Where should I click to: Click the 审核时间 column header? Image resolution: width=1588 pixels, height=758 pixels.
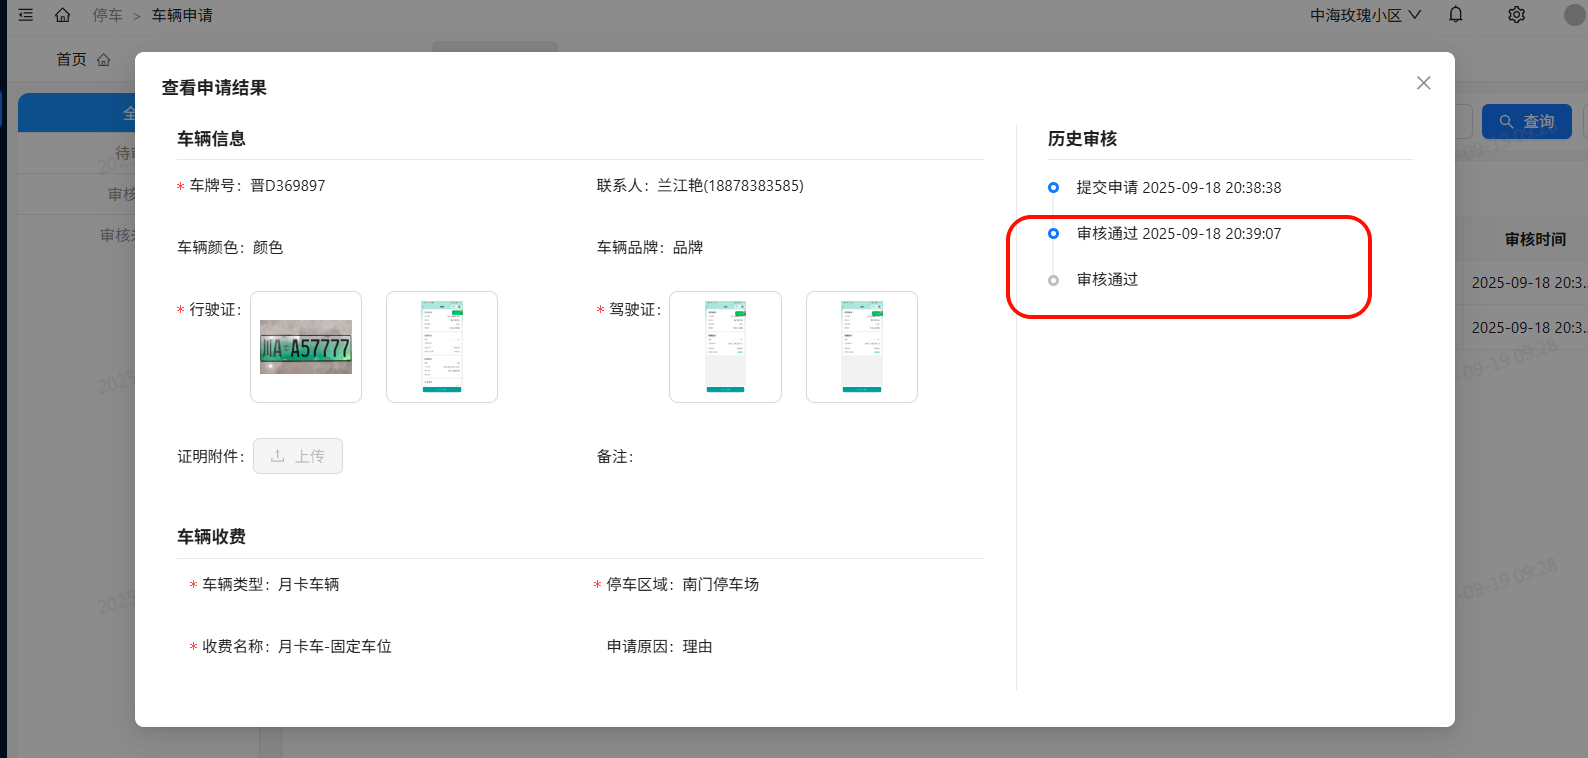coord(1535,240)
